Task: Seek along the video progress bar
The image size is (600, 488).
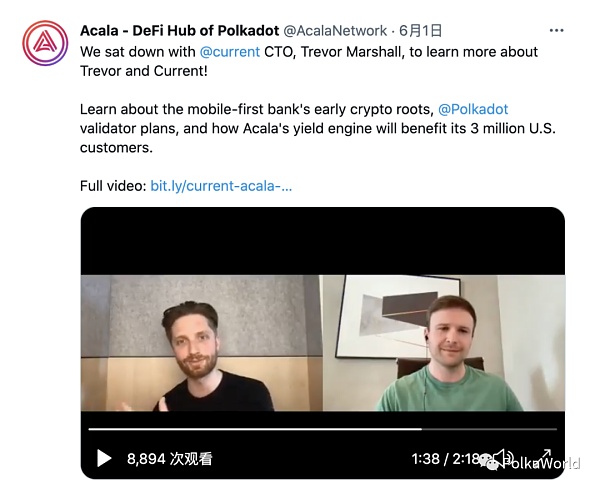Action: 323,429
